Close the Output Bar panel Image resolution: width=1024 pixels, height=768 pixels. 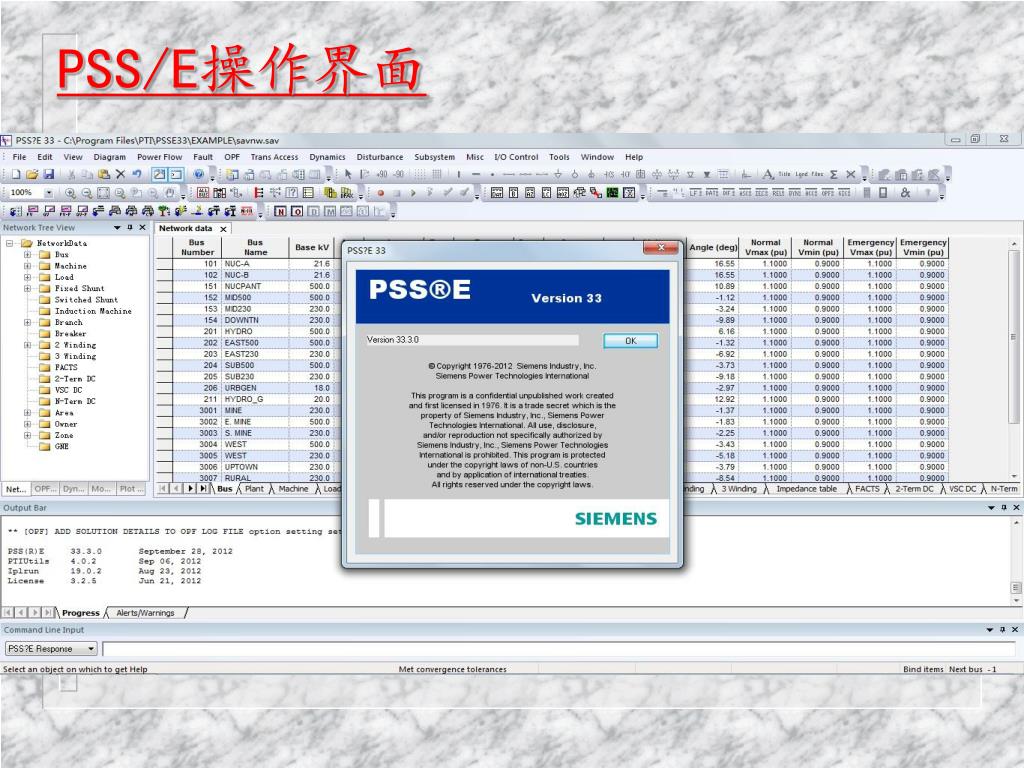pos(1016,507)
